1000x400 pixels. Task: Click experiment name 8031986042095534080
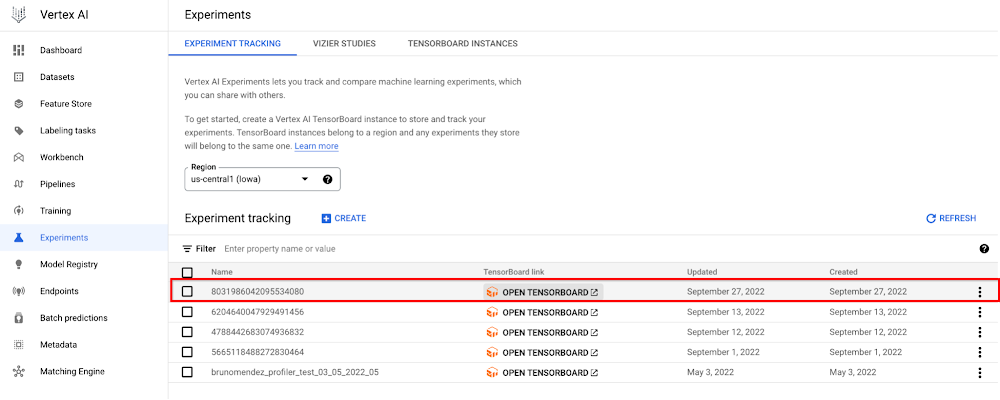pyautogui.click(x=257, y=292)
